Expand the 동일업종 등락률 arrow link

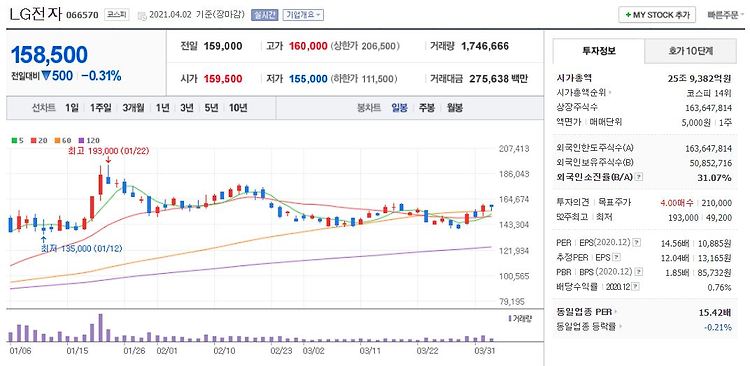tap(620, 327)
